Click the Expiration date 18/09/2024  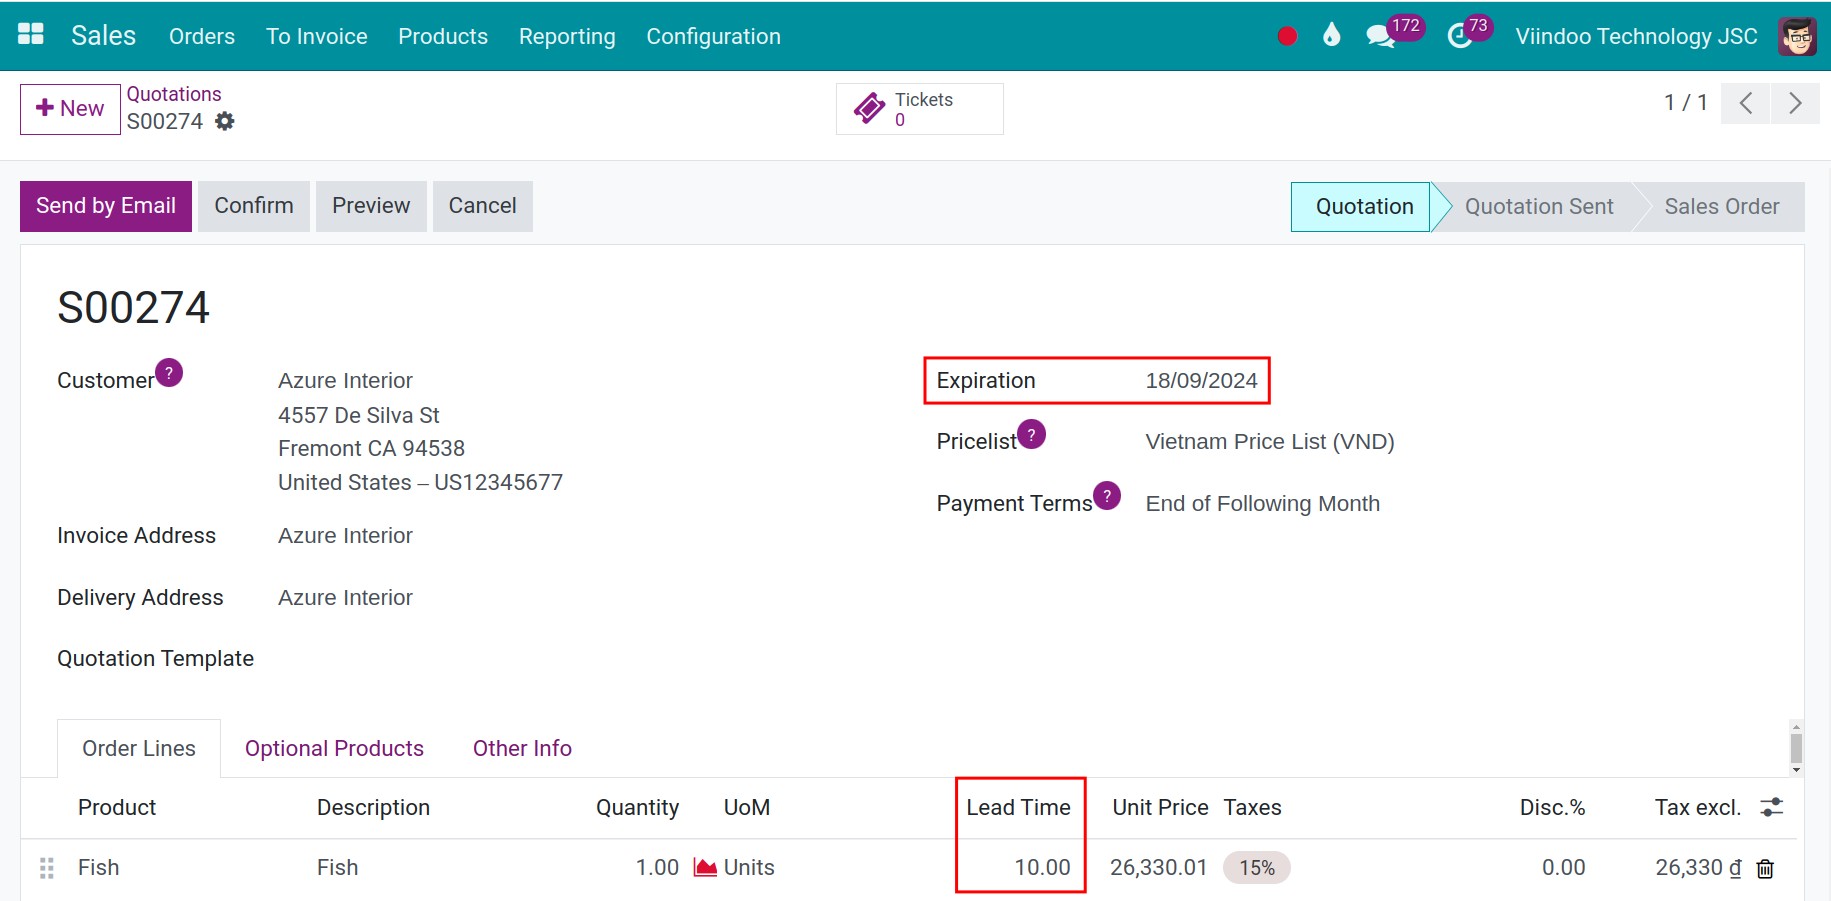tap(1201, 381)
